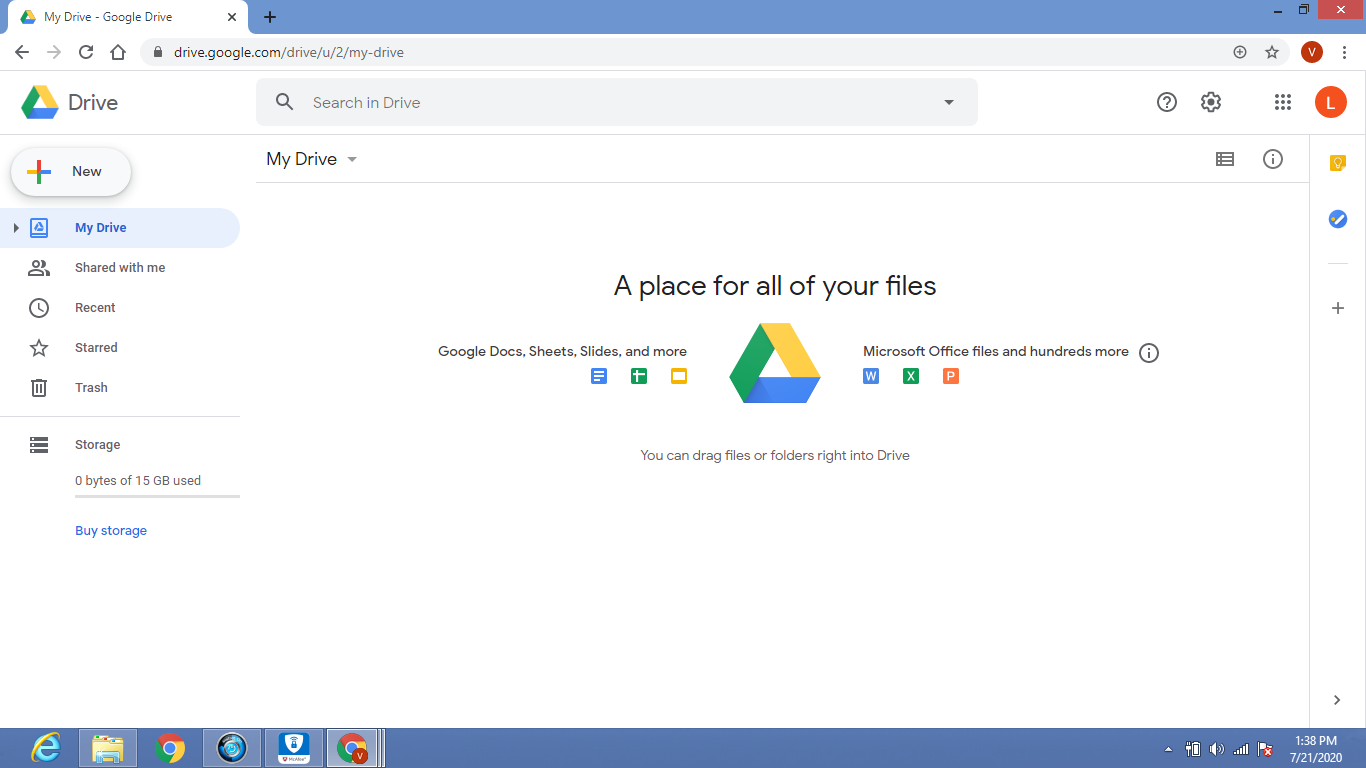Show hidden system tray icons
This screenshot has width=1366, height=768.
(1169, 749)
